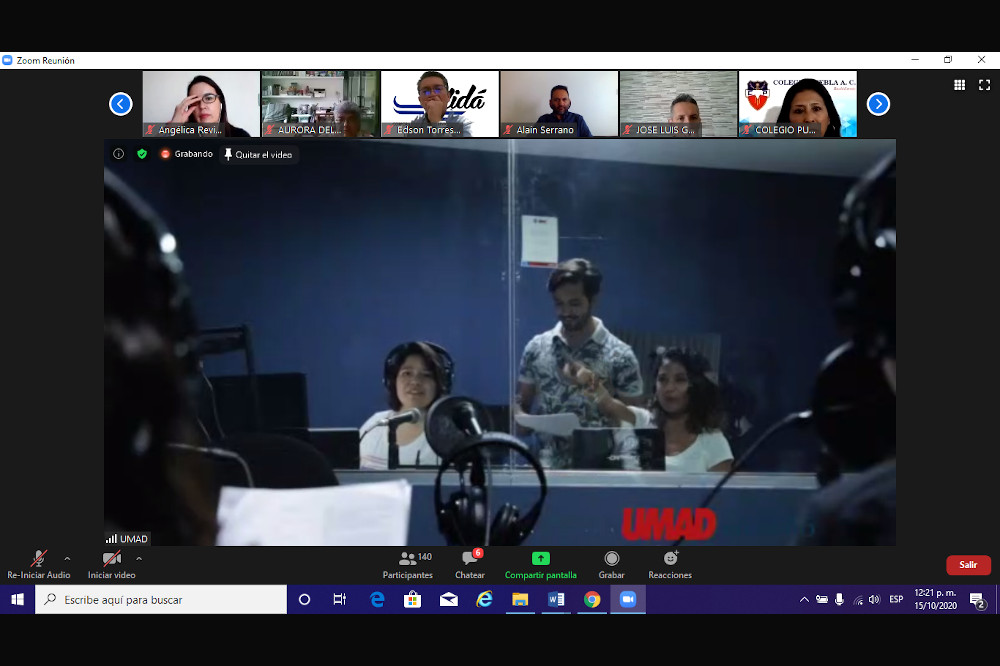Click the green Compartir pantalla icon

click(x=540, y=559)
